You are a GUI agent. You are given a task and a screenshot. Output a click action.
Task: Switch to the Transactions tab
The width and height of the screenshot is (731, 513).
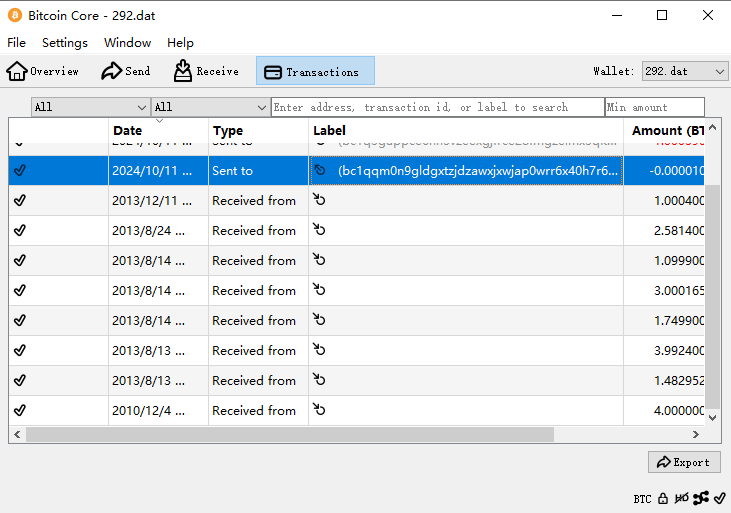315,71
